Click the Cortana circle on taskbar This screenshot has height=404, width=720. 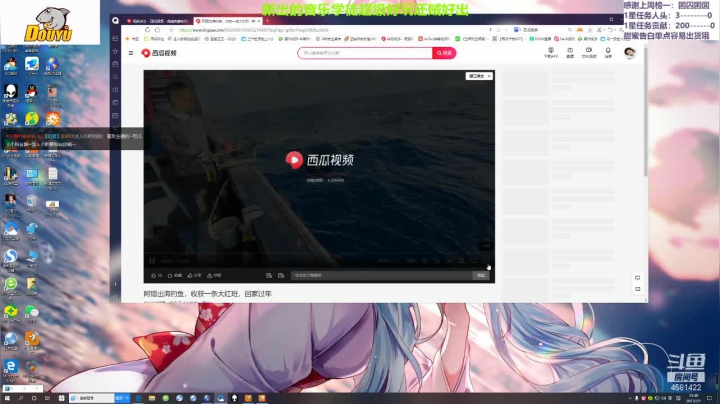(34, 398)
